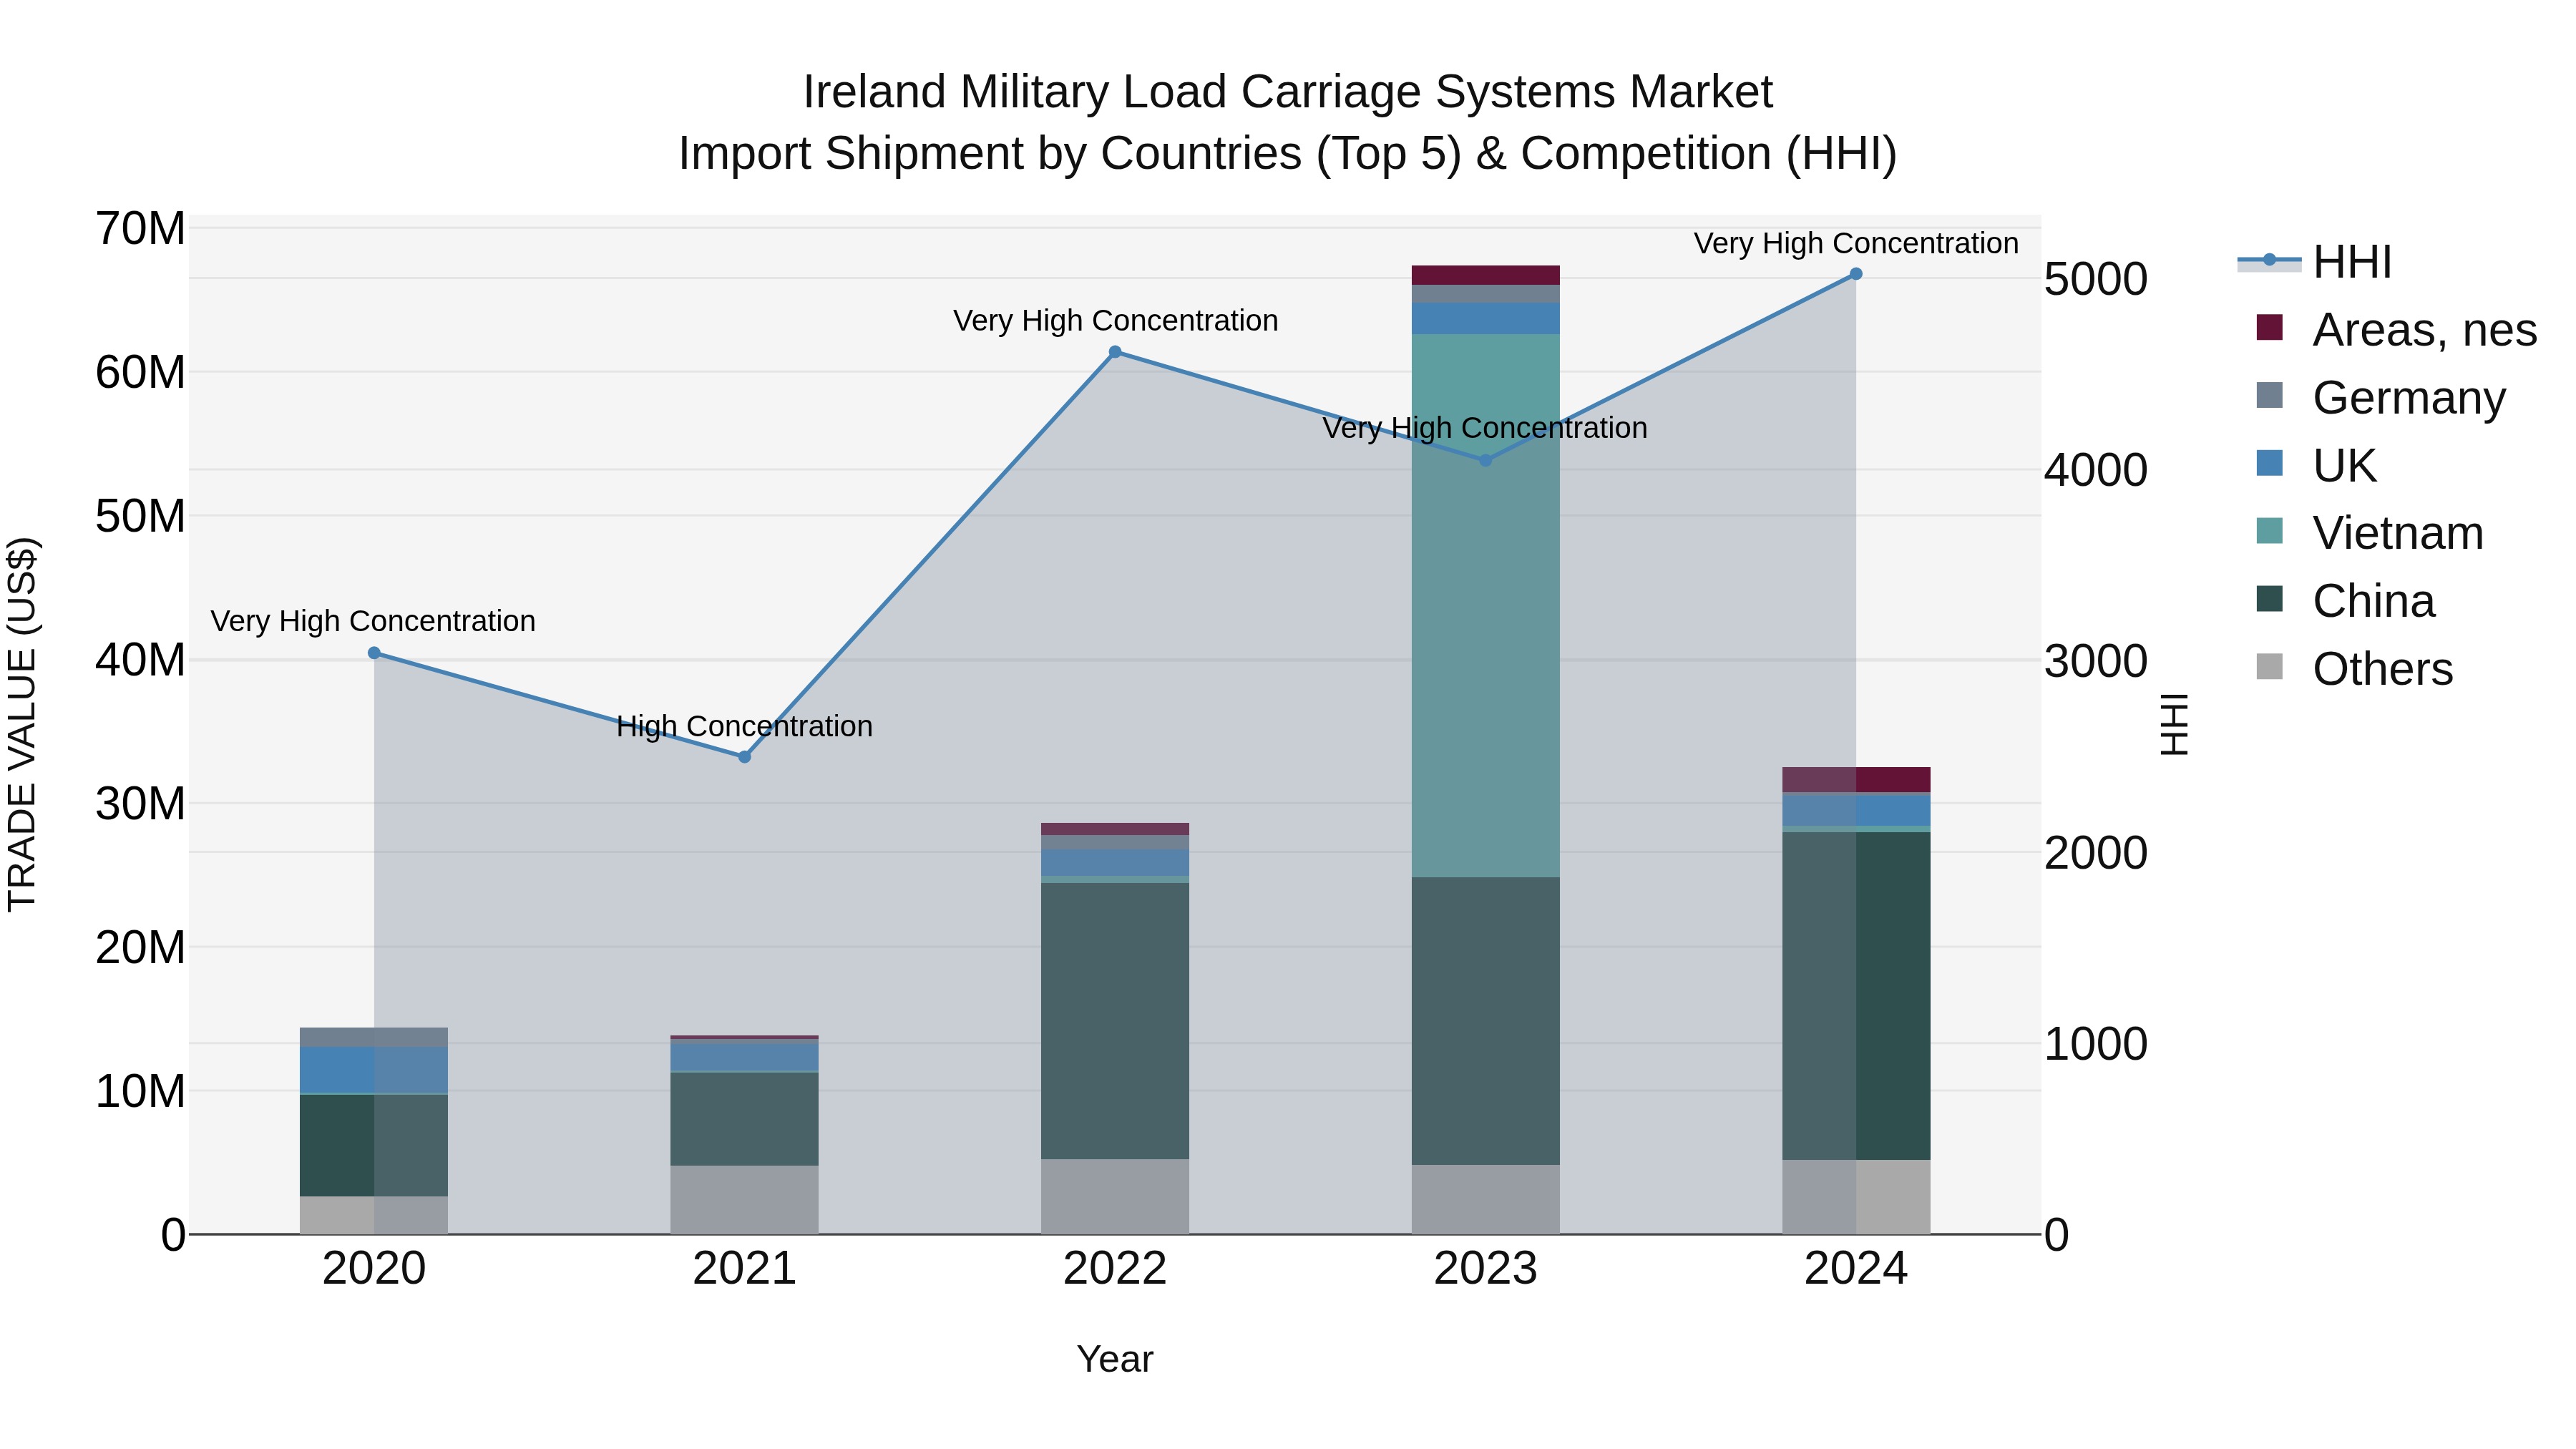Image resolution: width=2576 pixels, height=1449 pixels.
Task: Click 'Very High Concentration' label above 2024
Action: coord(1856,243)
